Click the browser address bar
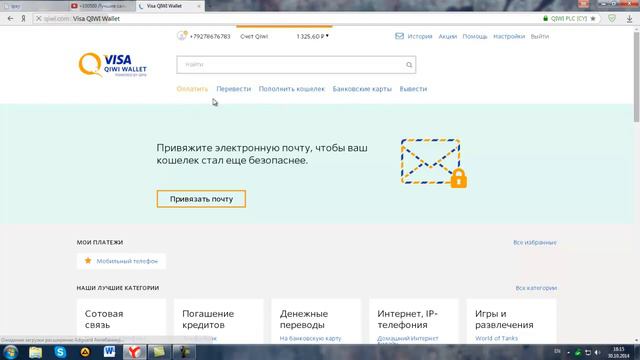This screenshot has width=640, height=360. (286, 19)
